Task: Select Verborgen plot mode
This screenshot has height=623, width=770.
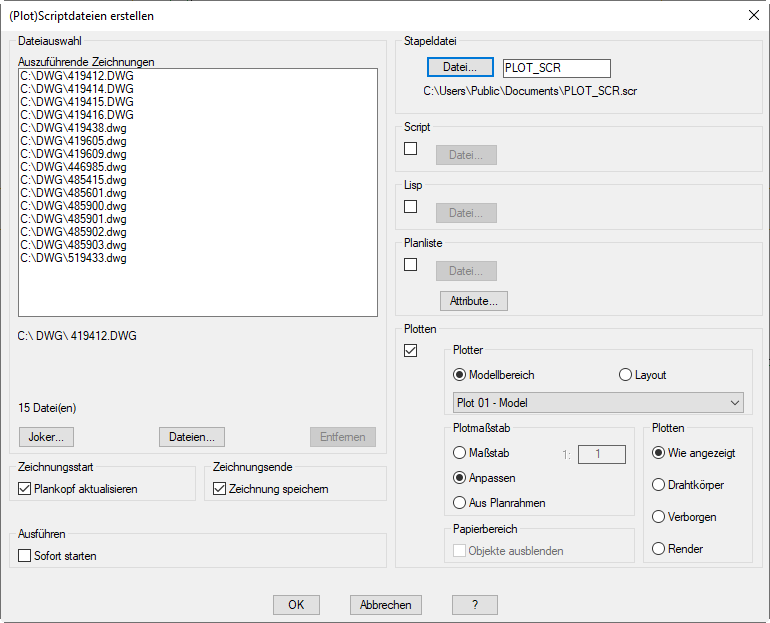Action: pos(658,517)
